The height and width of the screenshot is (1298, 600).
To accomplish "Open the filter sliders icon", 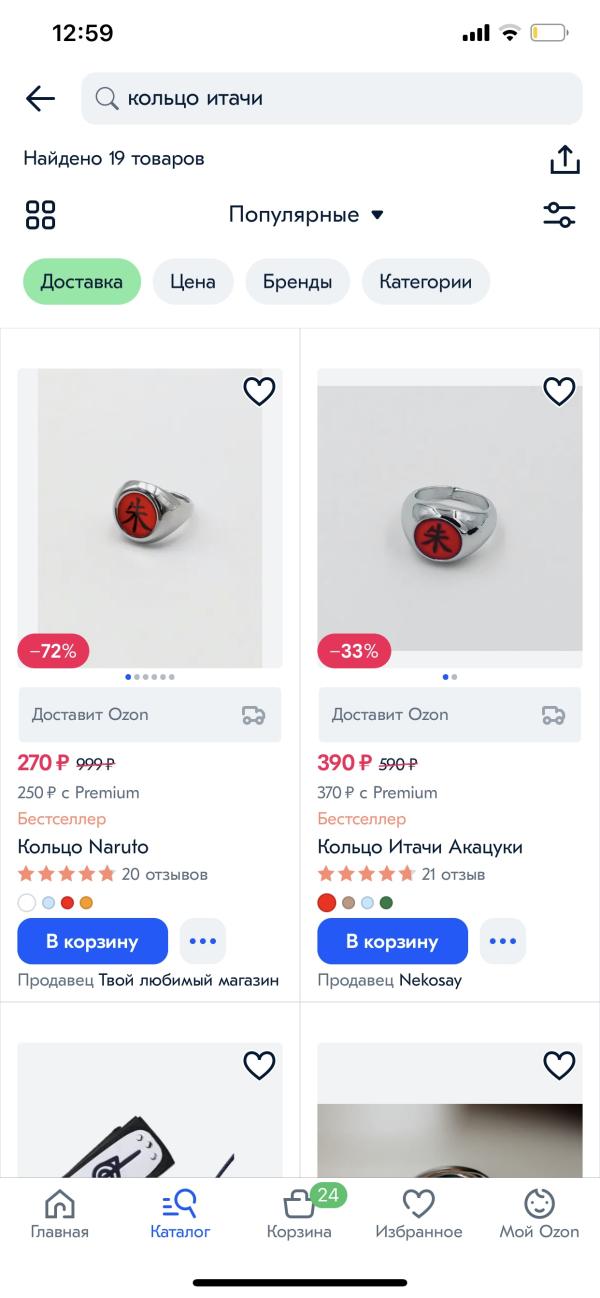I will 559,215.
